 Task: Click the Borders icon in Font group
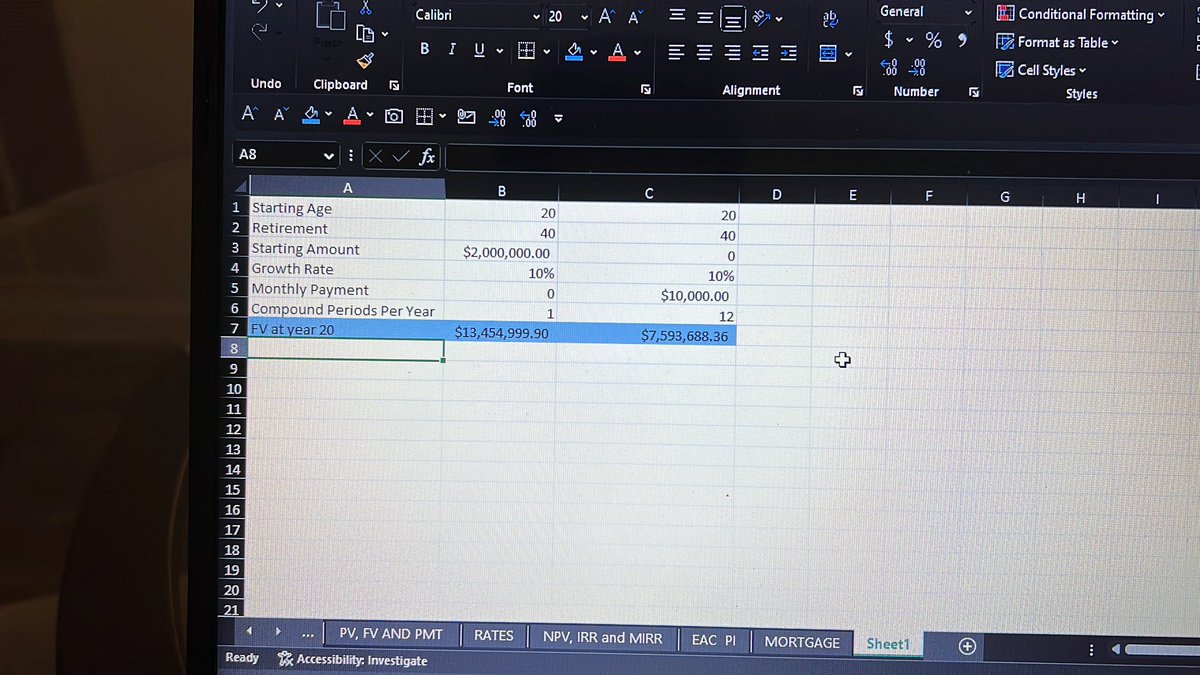(x=526, y=50)
